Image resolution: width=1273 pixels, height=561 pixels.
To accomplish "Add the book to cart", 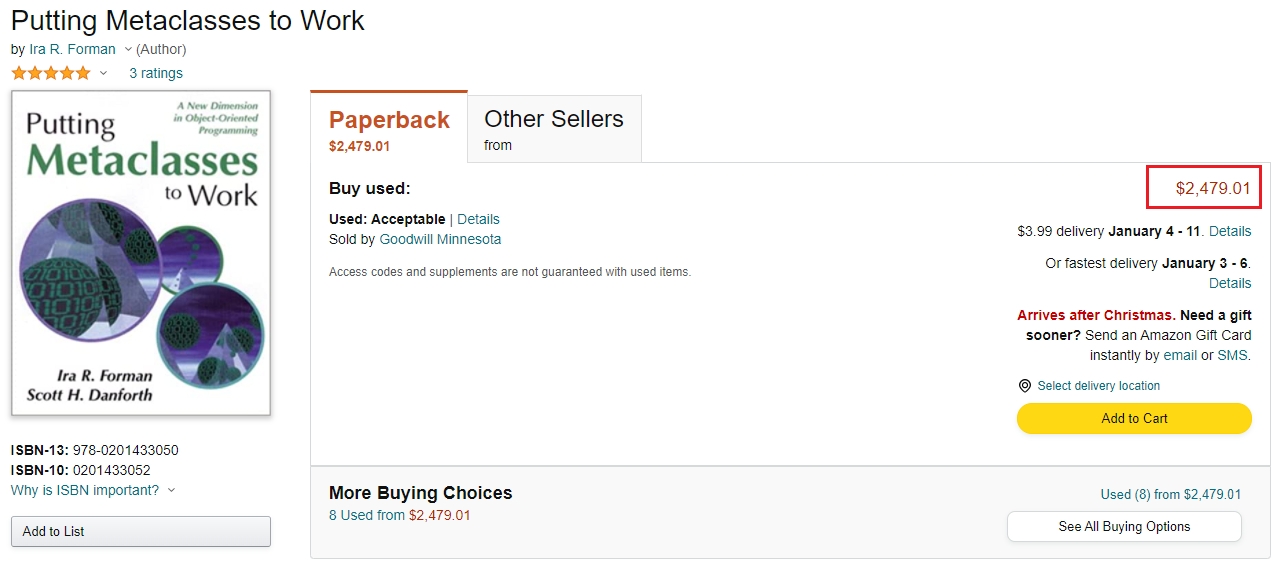I will [x=1134, y=418].
